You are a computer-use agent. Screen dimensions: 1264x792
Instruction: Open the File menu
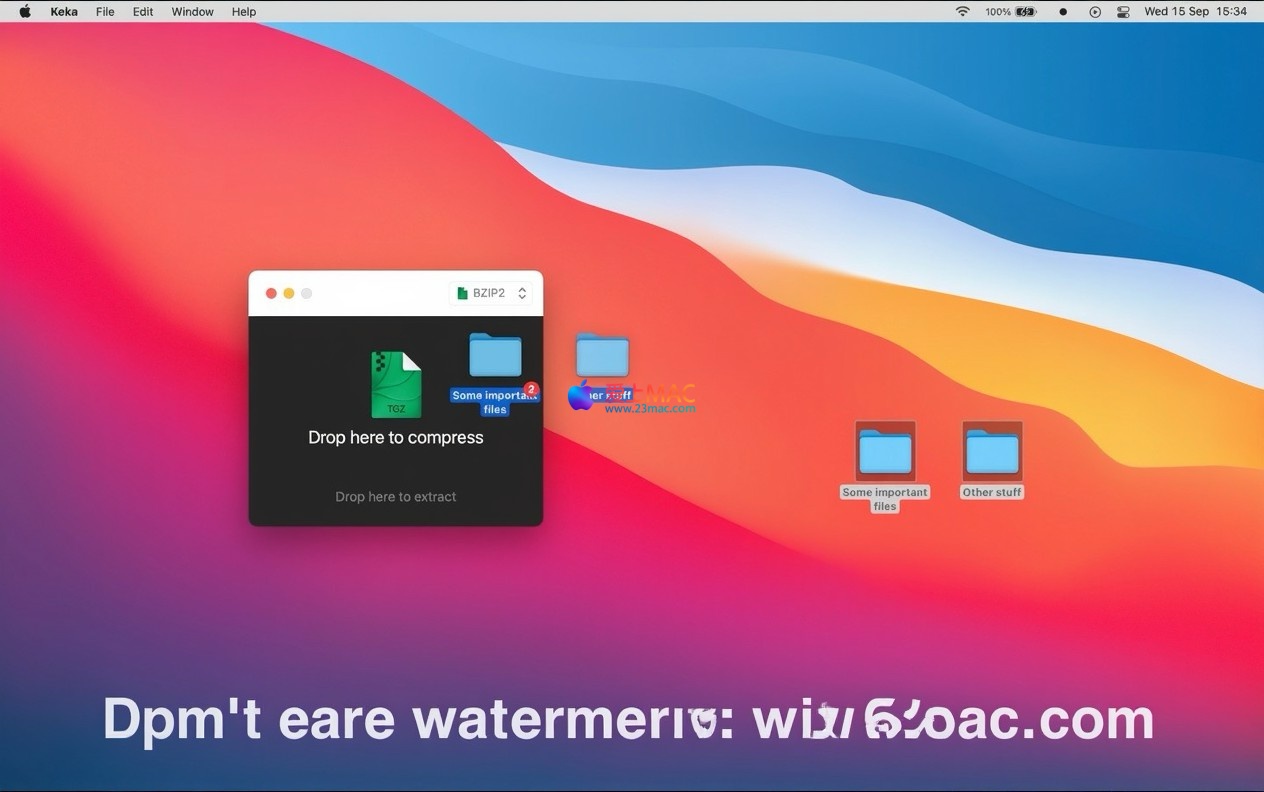[105, 12]
